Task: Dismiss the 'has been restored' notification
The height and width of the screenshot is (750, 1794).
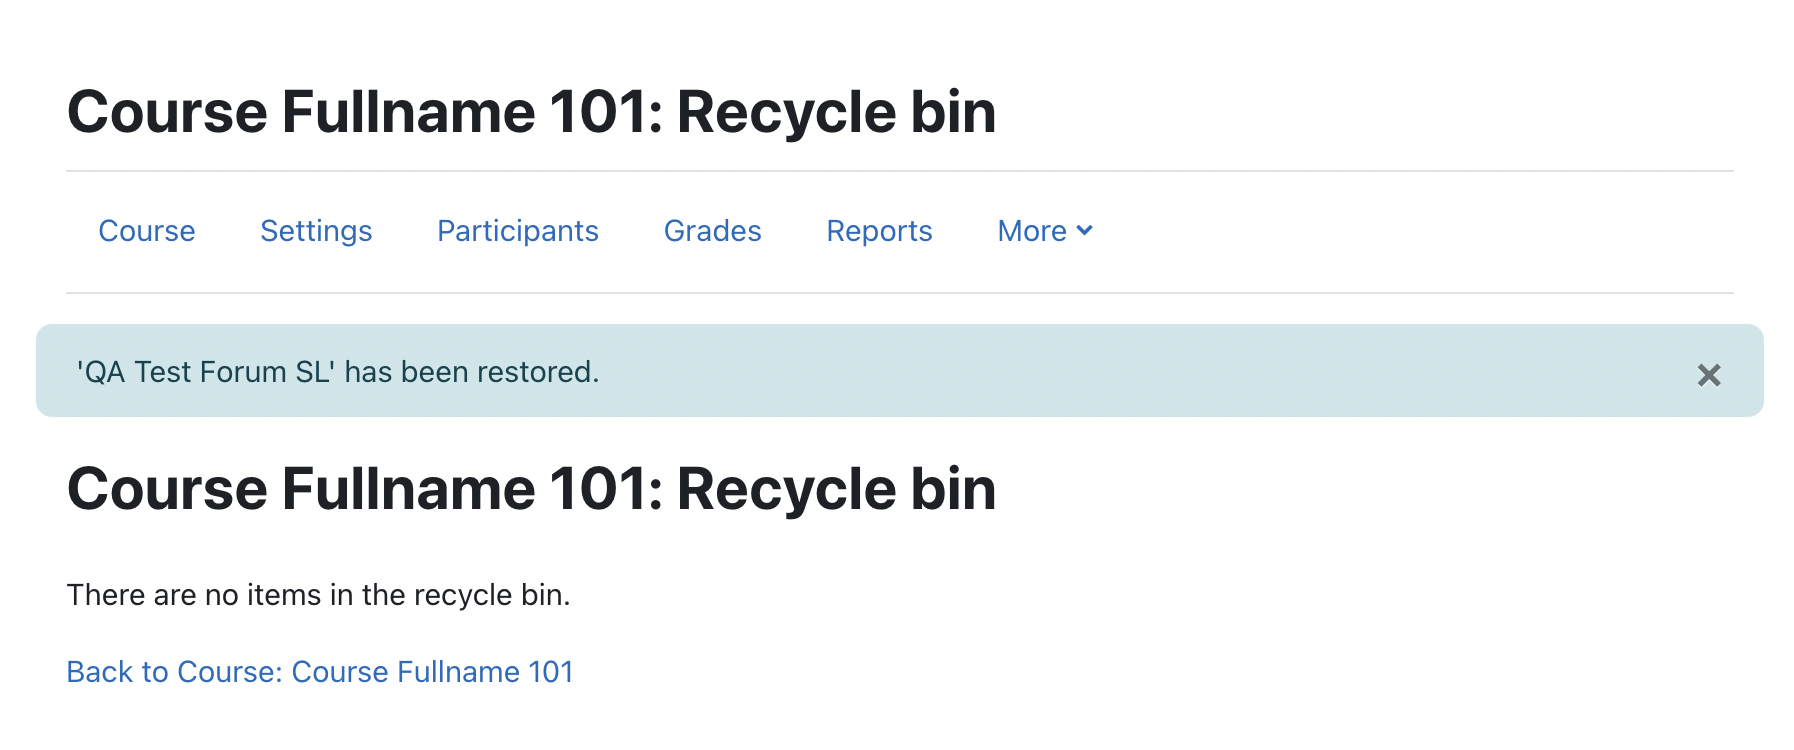Action: tap(1708, 375)
